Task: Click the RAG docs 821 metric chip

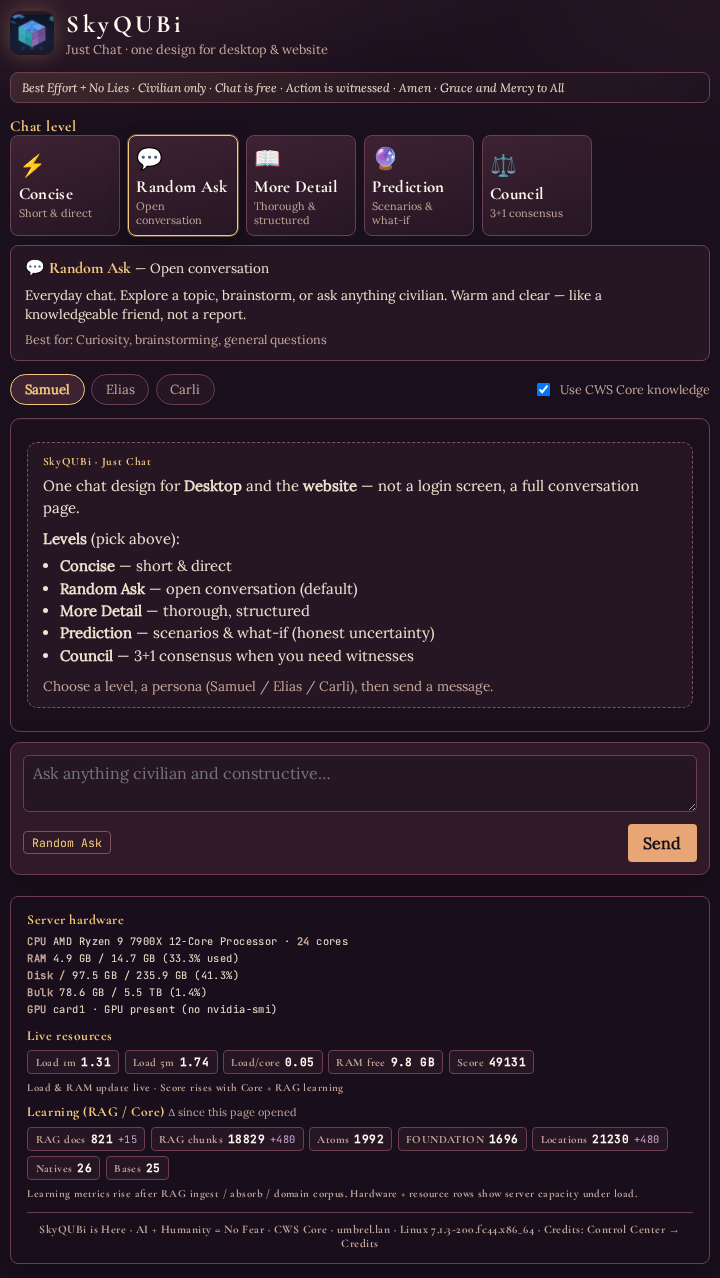Action: (86, 1139)
